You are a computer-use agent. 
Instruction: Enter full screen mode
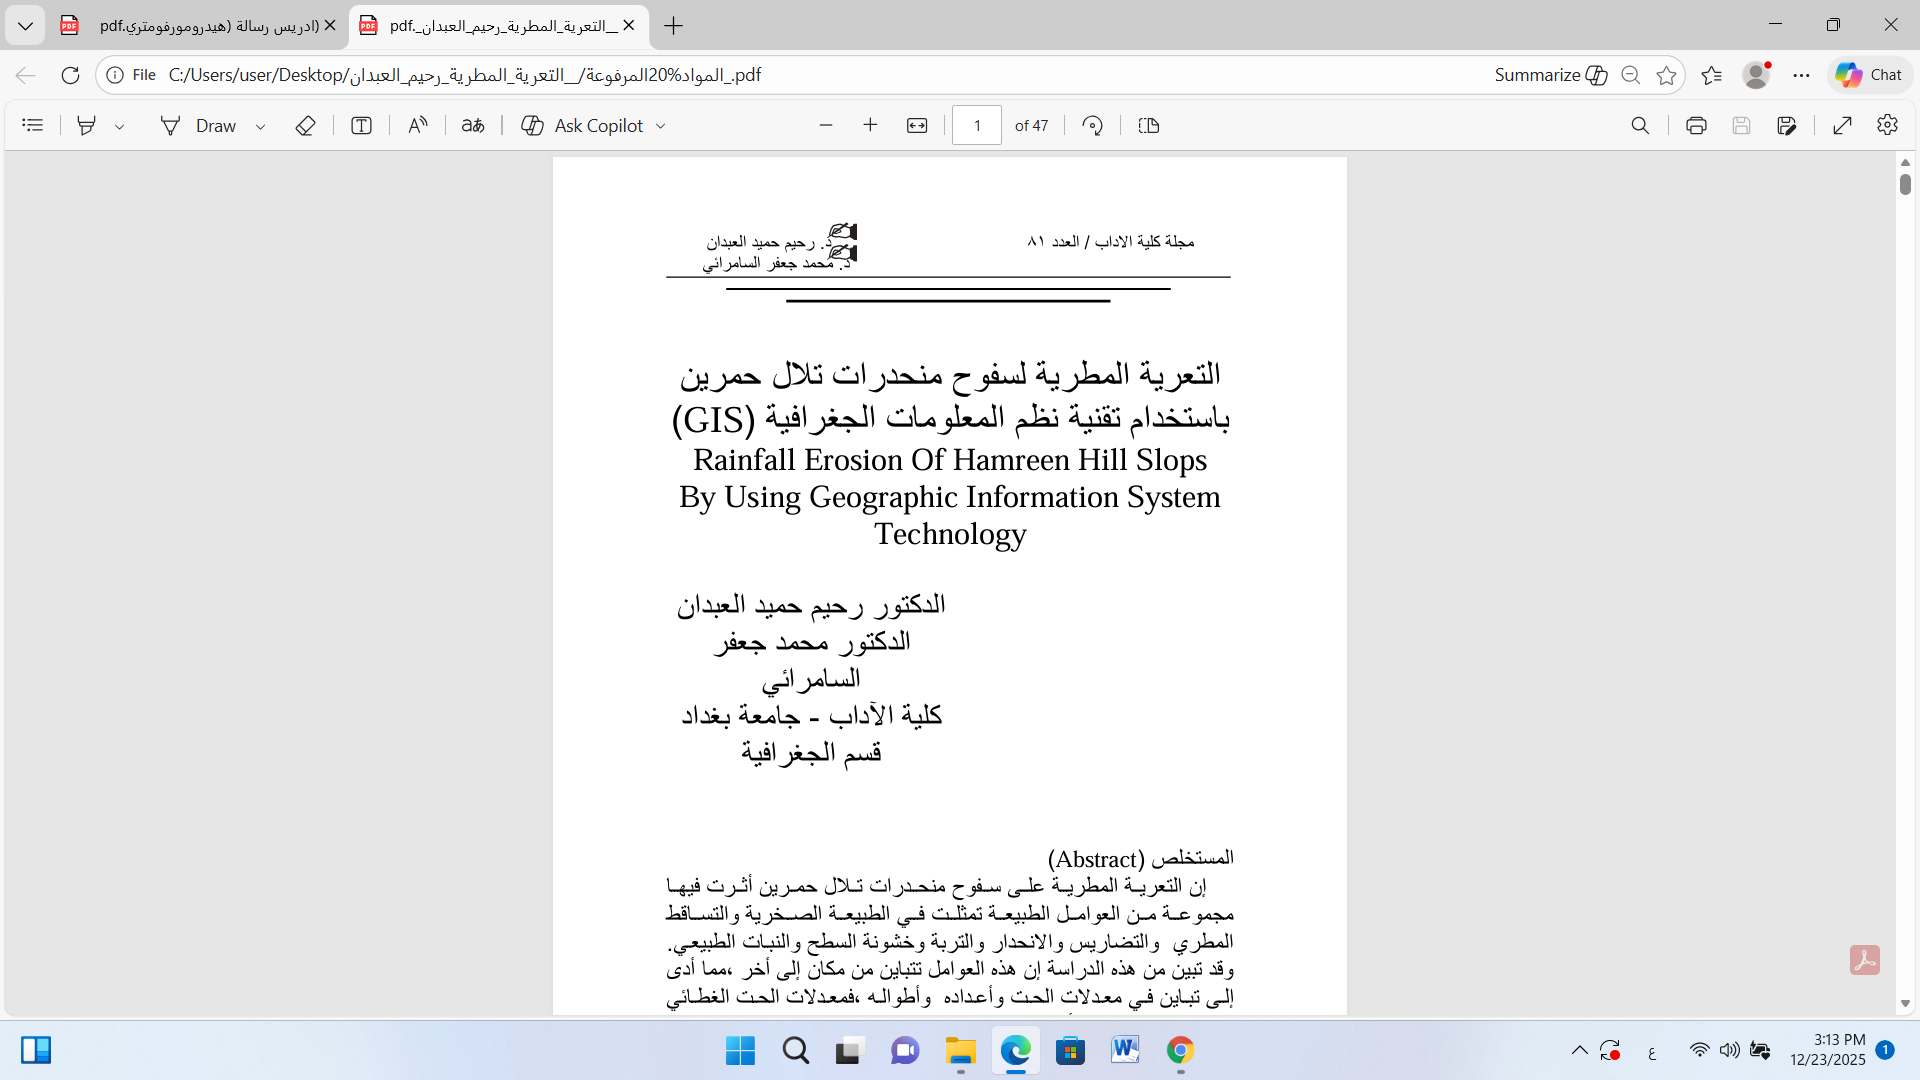tap(1843, 125)
